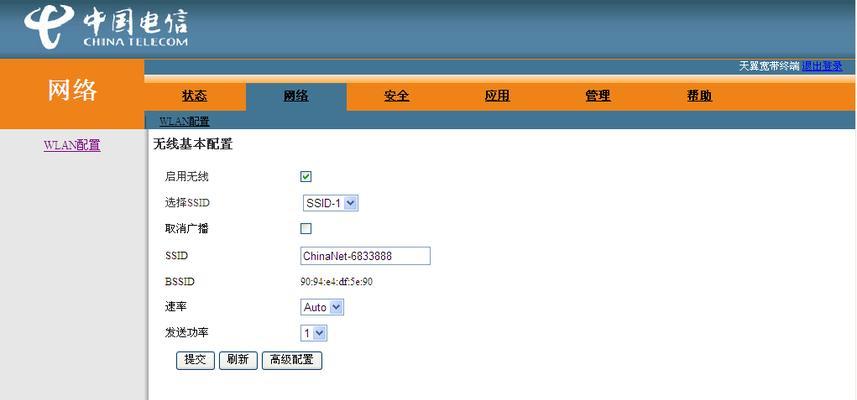This screenshot has height=400, width=857.
Task: Expand the 发送功率 dropdown showing 1
Action: pyautogui.click(x=314, y=333)
